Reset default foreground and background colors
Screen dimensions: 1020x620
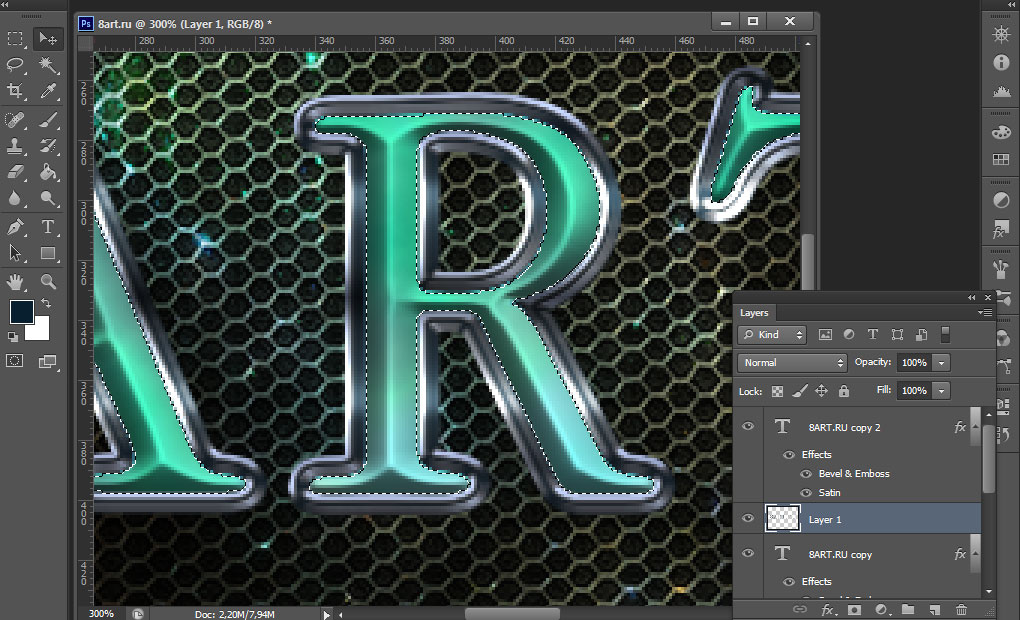click(13, 336)
